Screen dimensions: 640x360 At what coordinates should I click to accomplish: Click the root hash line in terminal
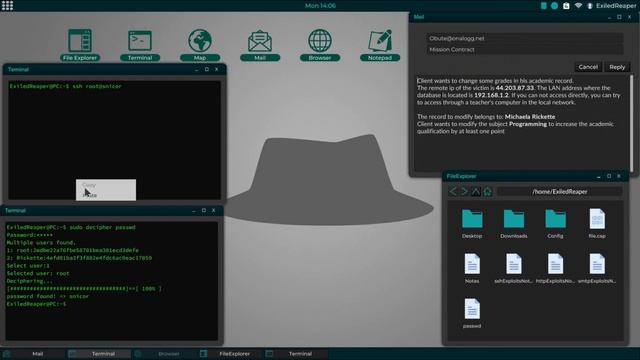click(73, 250)
